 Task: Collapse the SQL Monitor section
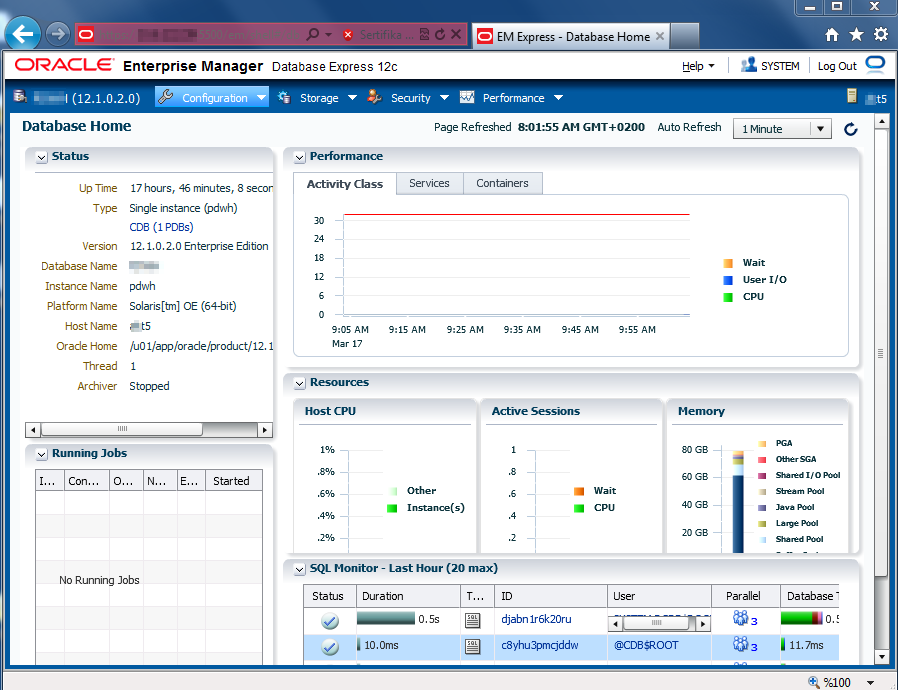299,569
